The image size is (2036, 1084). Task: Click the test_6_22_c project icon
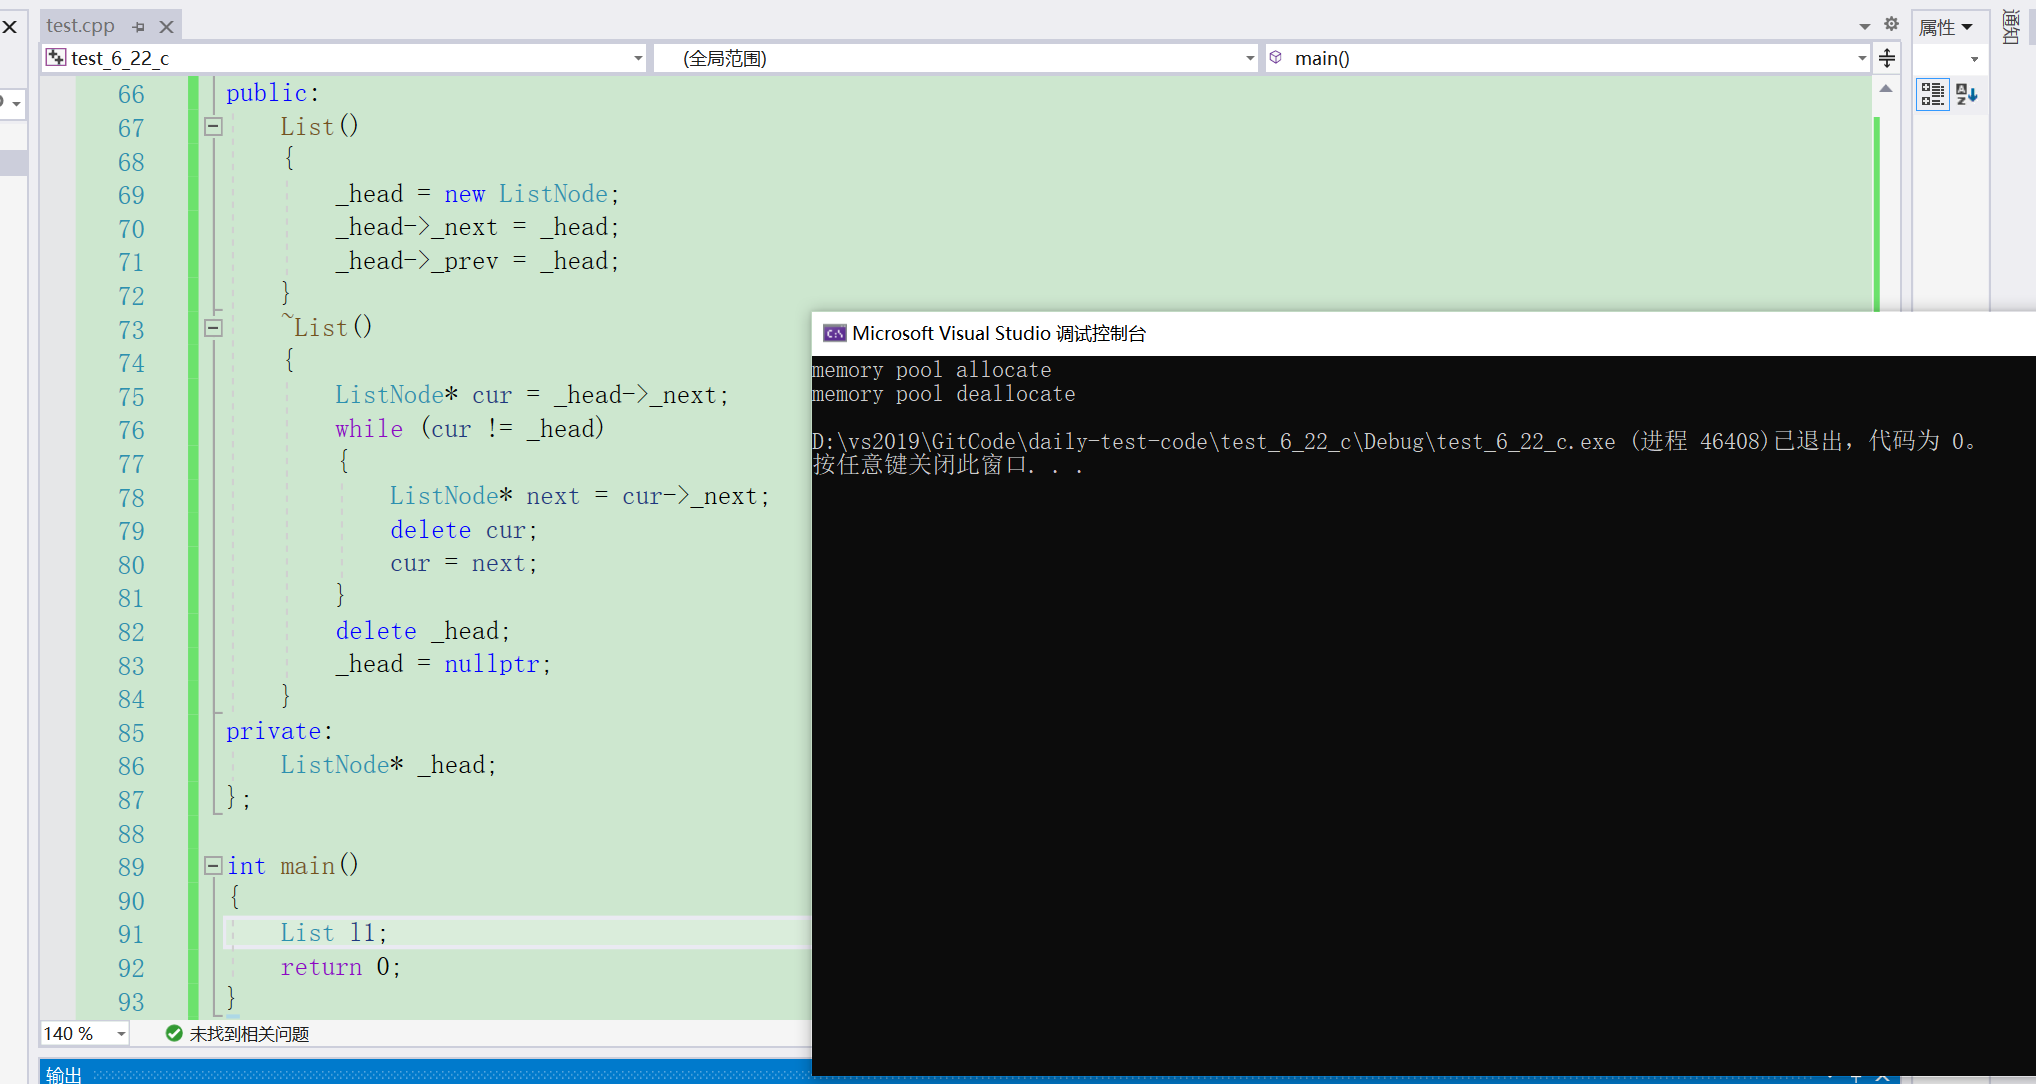click(x=56, y=58)
